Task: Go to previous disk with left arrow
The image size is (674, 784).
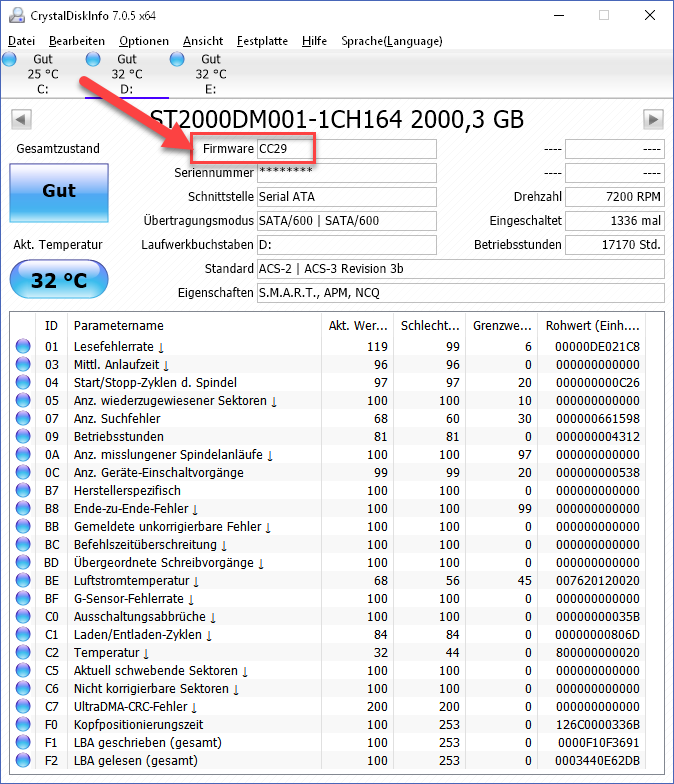Action: pos(21,120)
